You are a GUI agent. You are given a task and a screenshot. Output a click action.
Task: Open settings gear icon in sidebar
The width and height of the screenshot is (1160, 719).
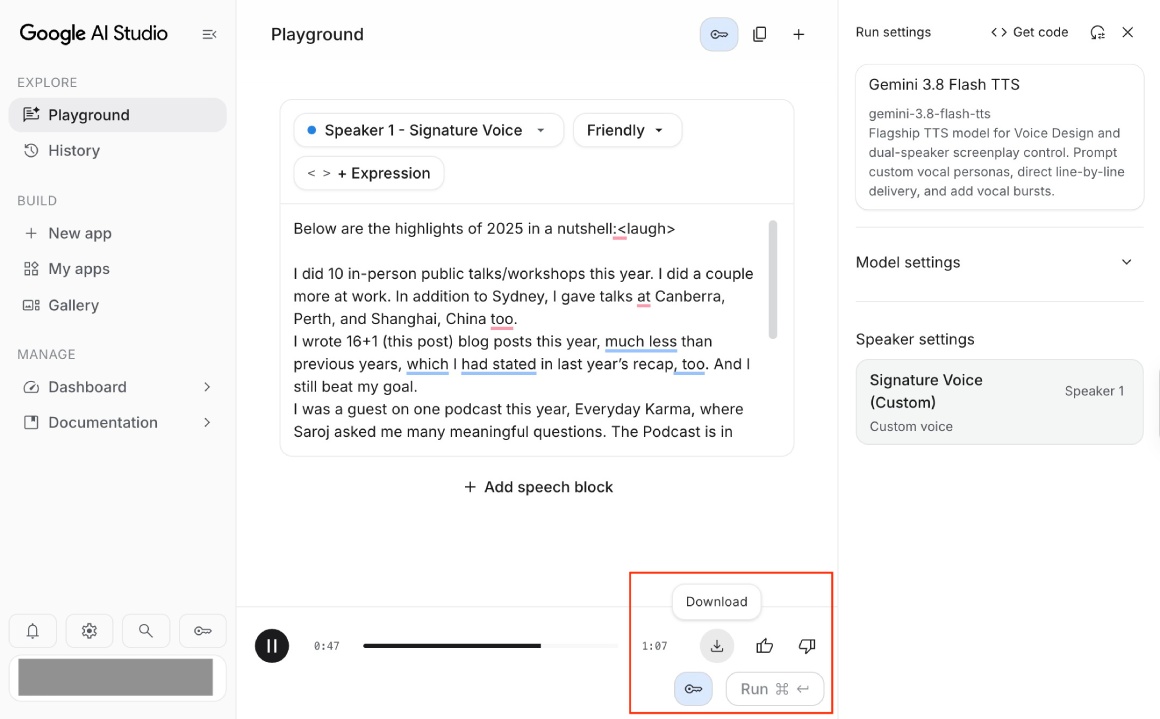(x=90, y=631)
